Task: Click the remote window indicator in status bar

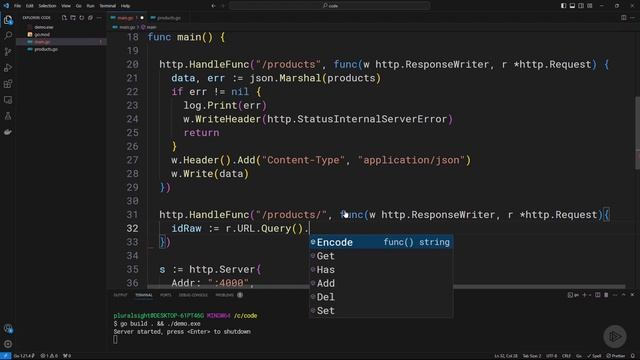Action: pos(5,356)
